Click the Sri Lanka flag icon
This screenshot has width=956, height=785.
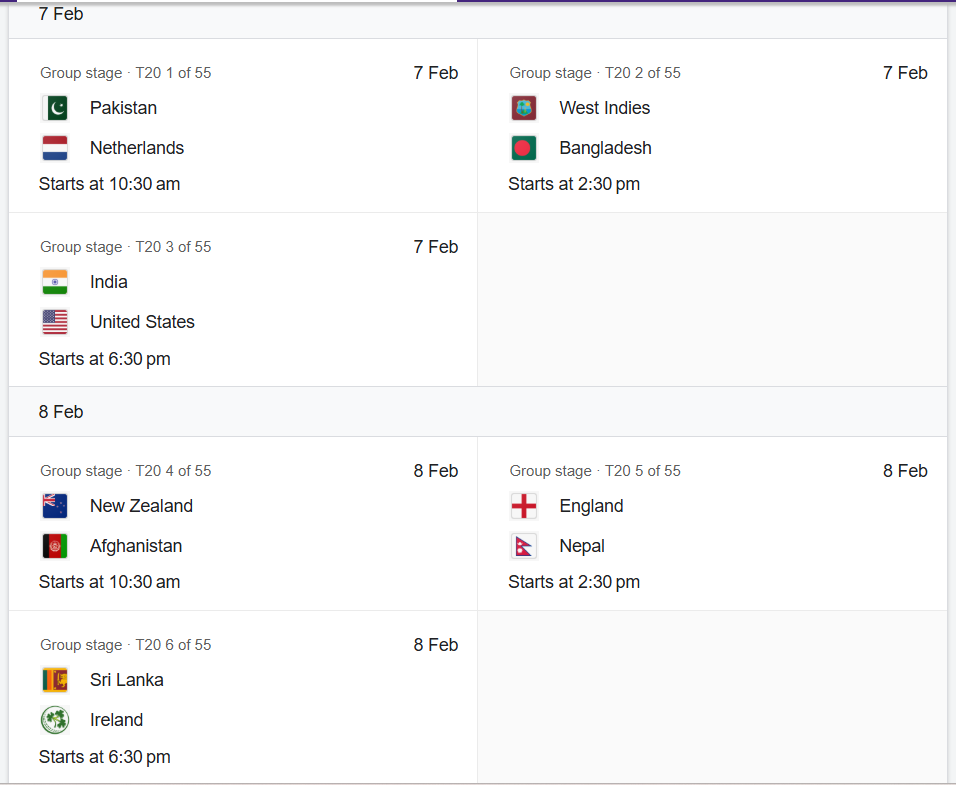pyautogui.click(x=55, y=680)
